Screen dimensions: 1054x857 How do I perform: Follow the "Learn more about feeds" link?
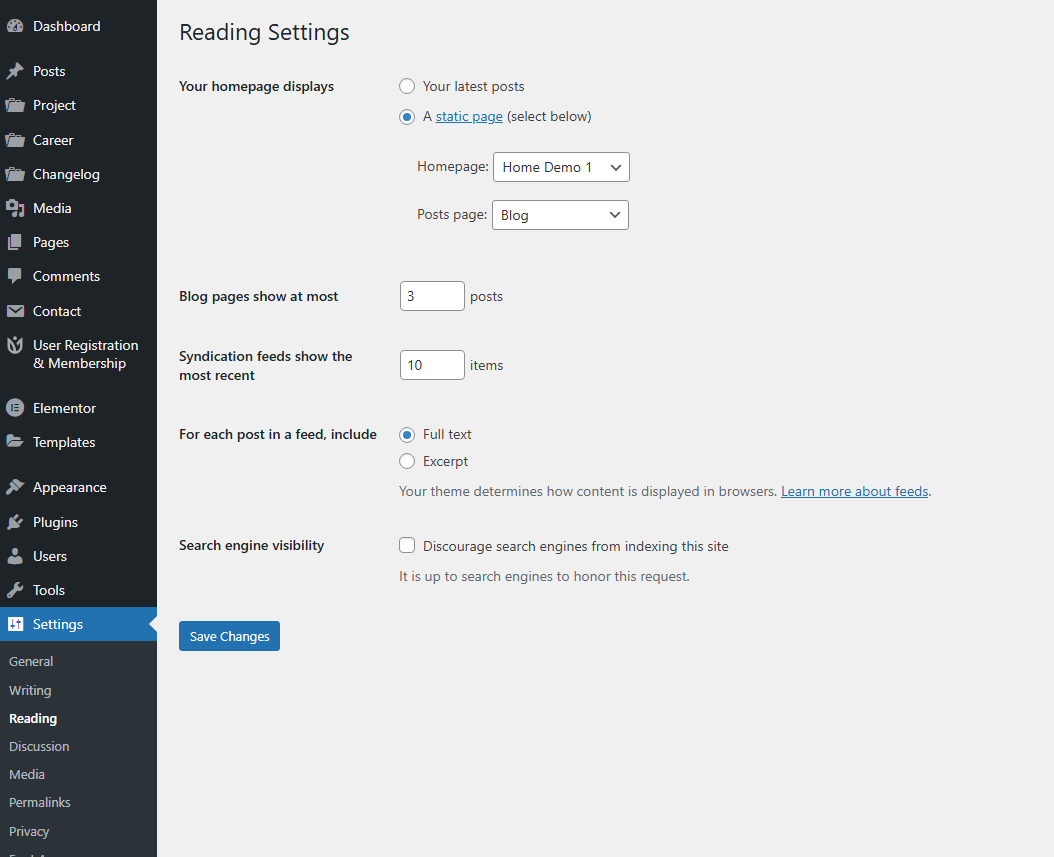(x=854, y=491)
